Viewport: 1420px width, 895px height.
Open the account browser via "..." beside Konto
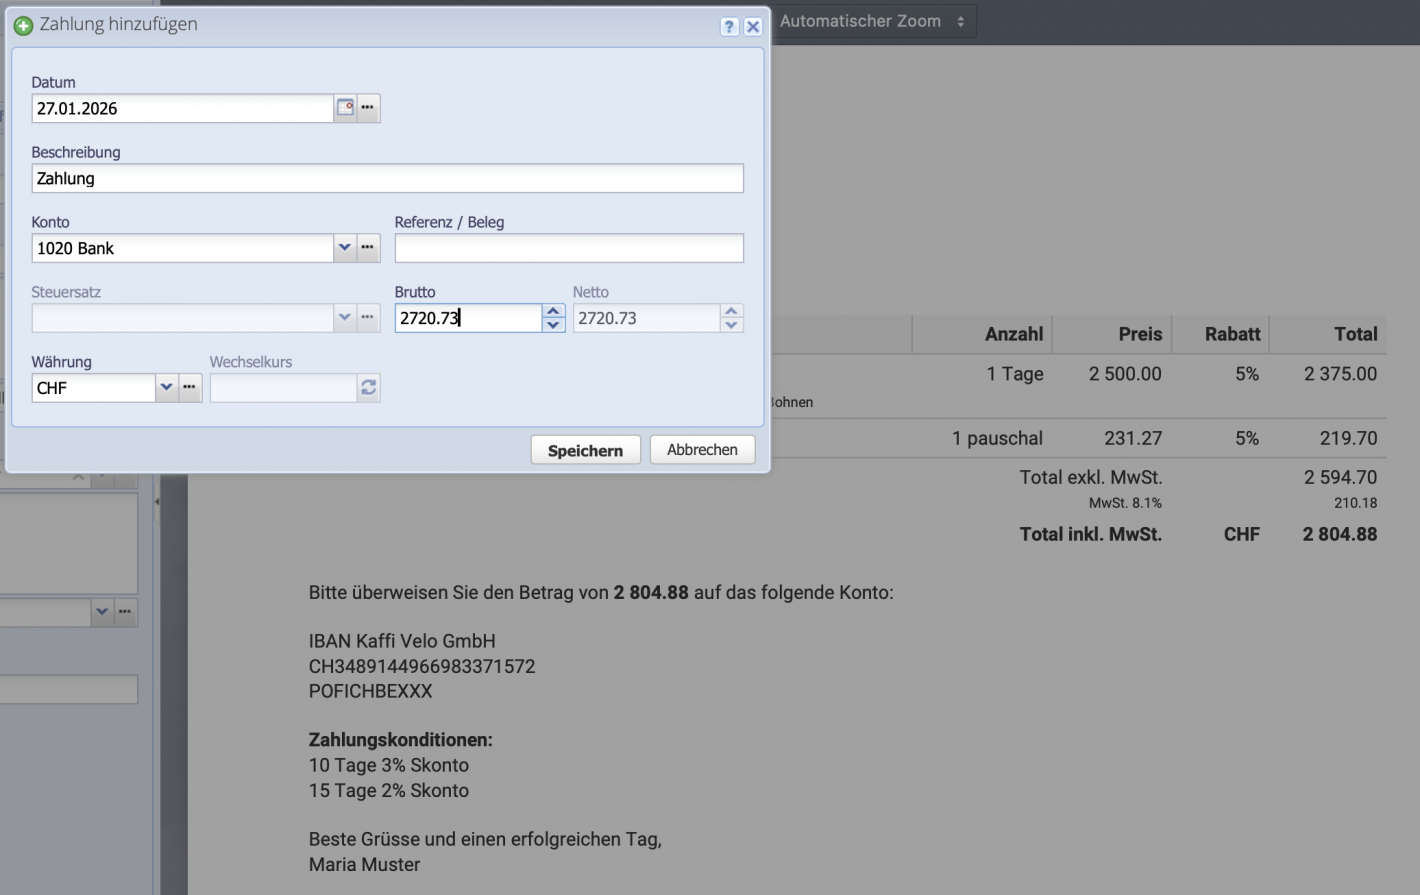click(367, 248)
